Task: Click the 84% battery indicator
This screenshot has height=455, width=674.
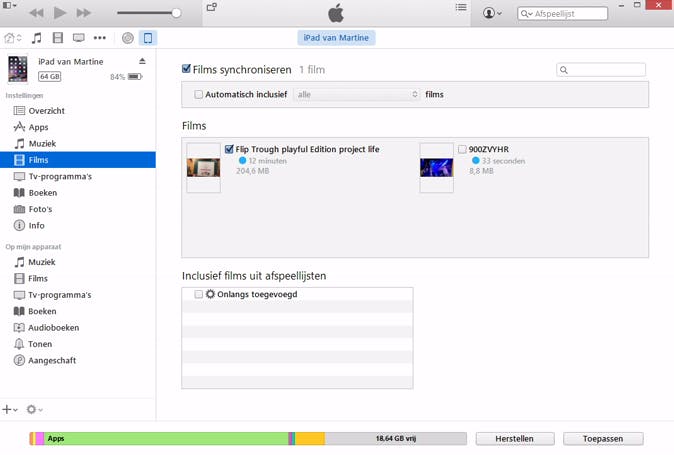Action: pyautogui.click(x=126, y=77)
